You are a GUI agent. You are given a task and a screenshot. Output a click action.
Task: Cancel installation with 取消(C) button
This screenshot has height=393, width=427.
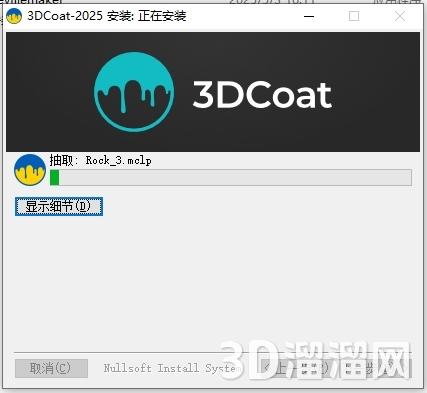click(51, 368)
